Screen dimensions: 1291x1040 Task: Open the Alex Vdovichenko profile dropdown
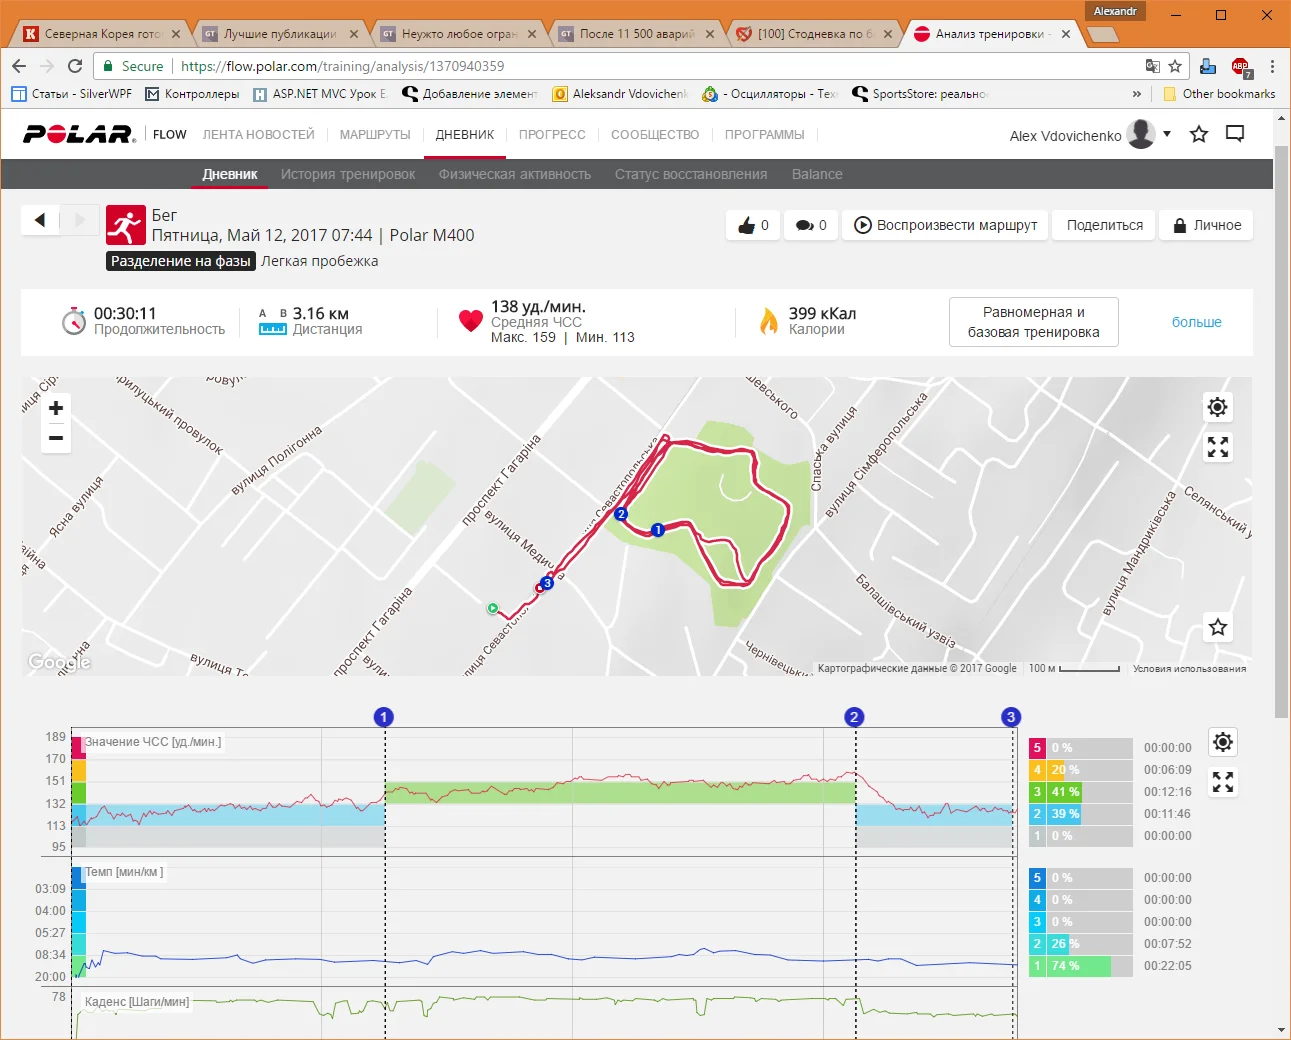point(1166,134)
